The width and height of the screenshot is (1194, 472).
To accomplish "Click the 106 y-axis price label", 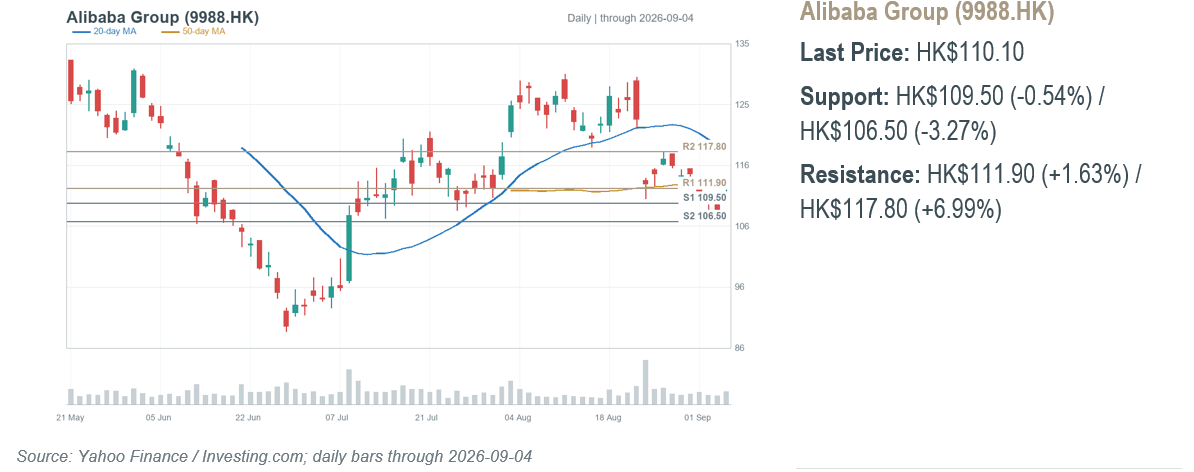I will [x=742, y=226].
